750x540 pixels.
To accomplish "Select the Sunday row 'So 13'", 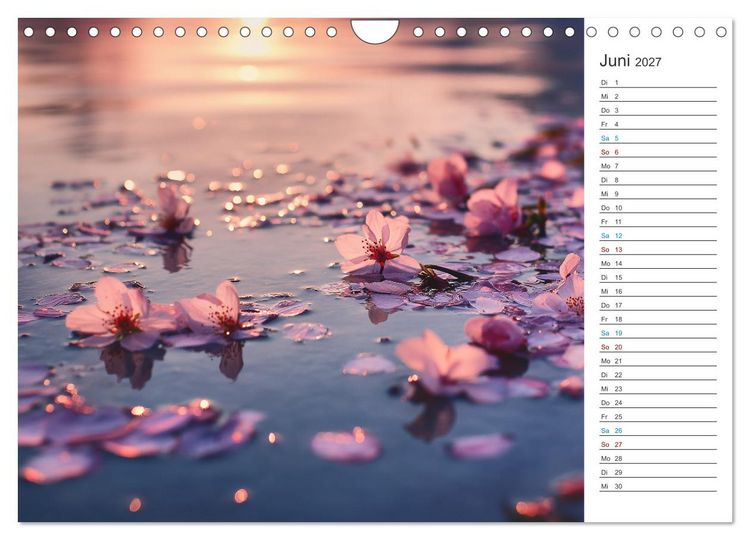I will [658, 249].
